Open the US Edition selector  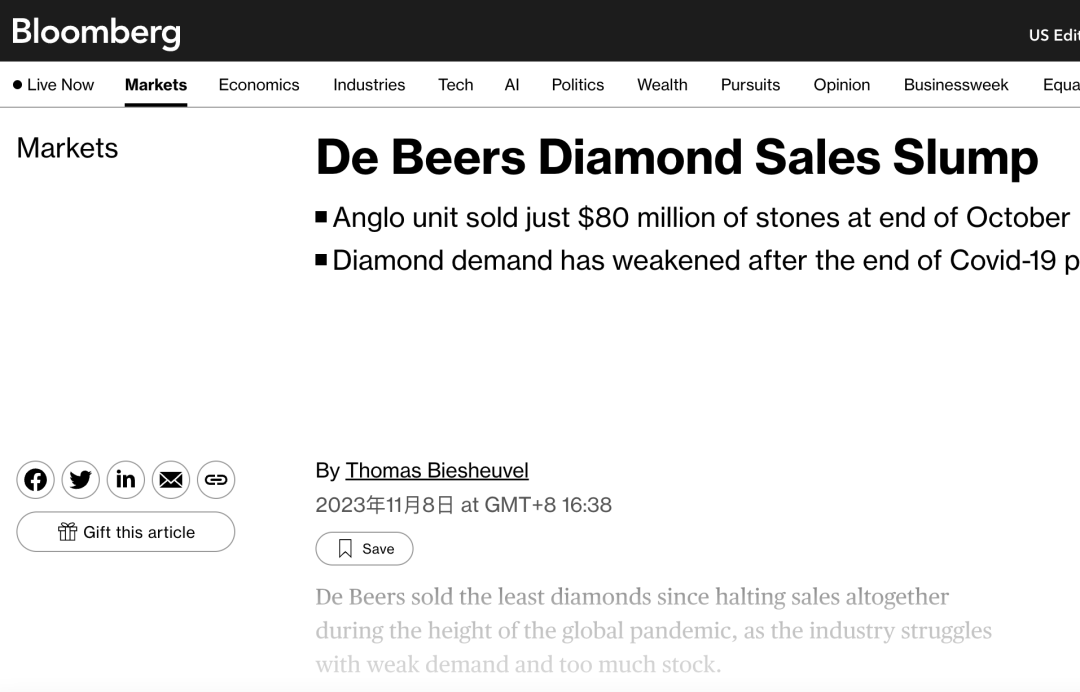[1054, 35]
